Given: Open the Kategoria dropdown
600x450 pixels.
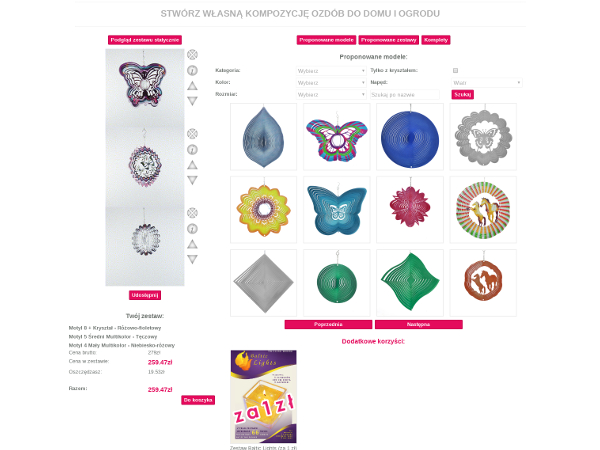Looking at the screenshot, I should point(331,71).
